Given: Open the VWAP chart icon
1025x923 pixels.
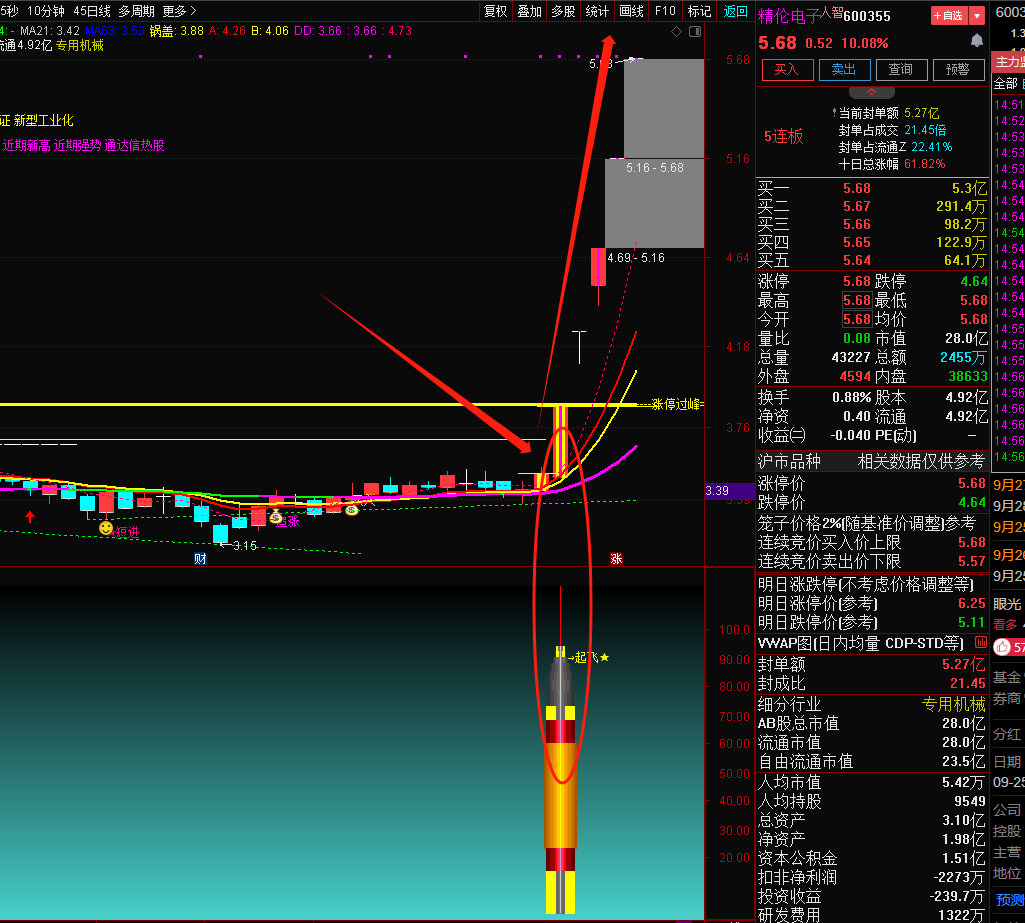Looking at the screenshot, I should pos(981,643).
